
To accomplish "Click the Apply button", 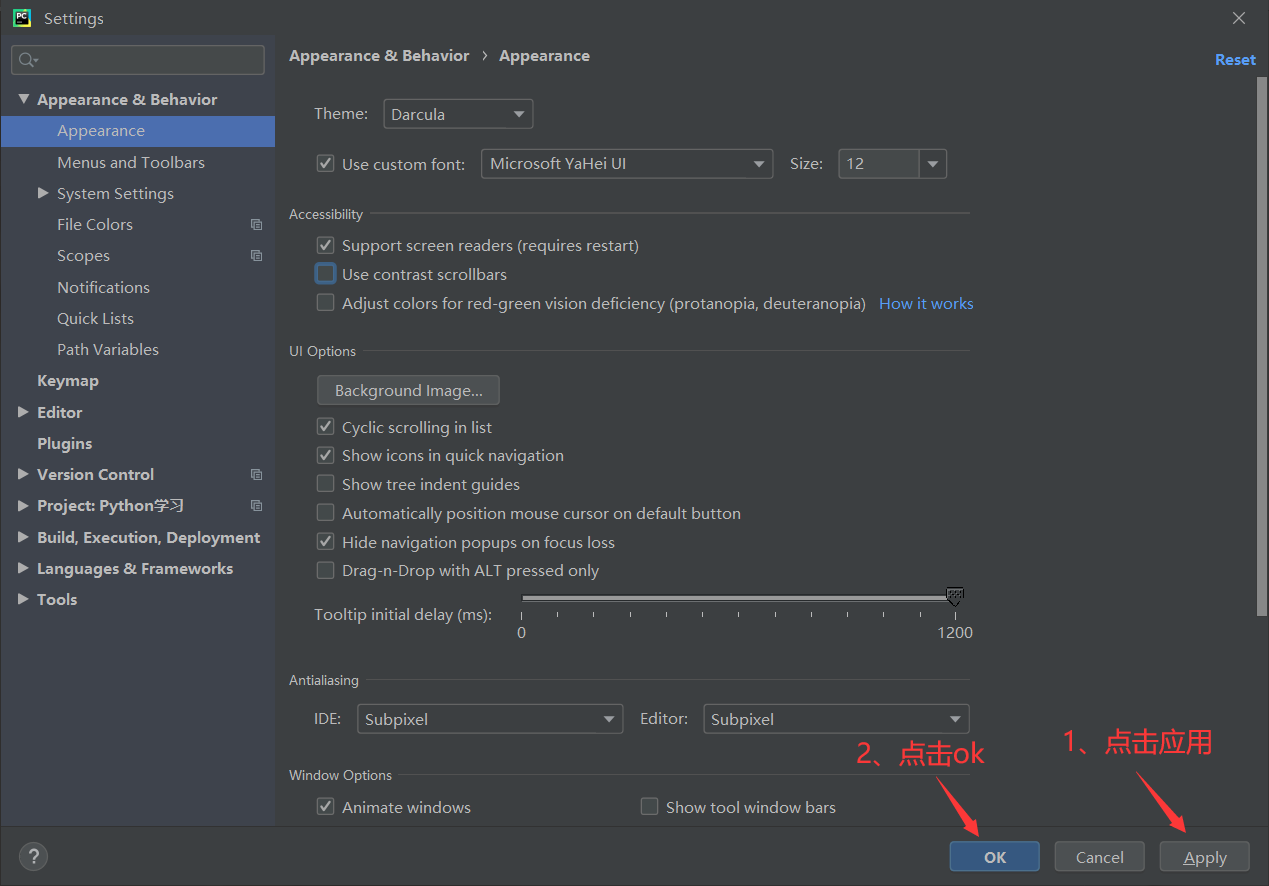I will pos(1205,857).
